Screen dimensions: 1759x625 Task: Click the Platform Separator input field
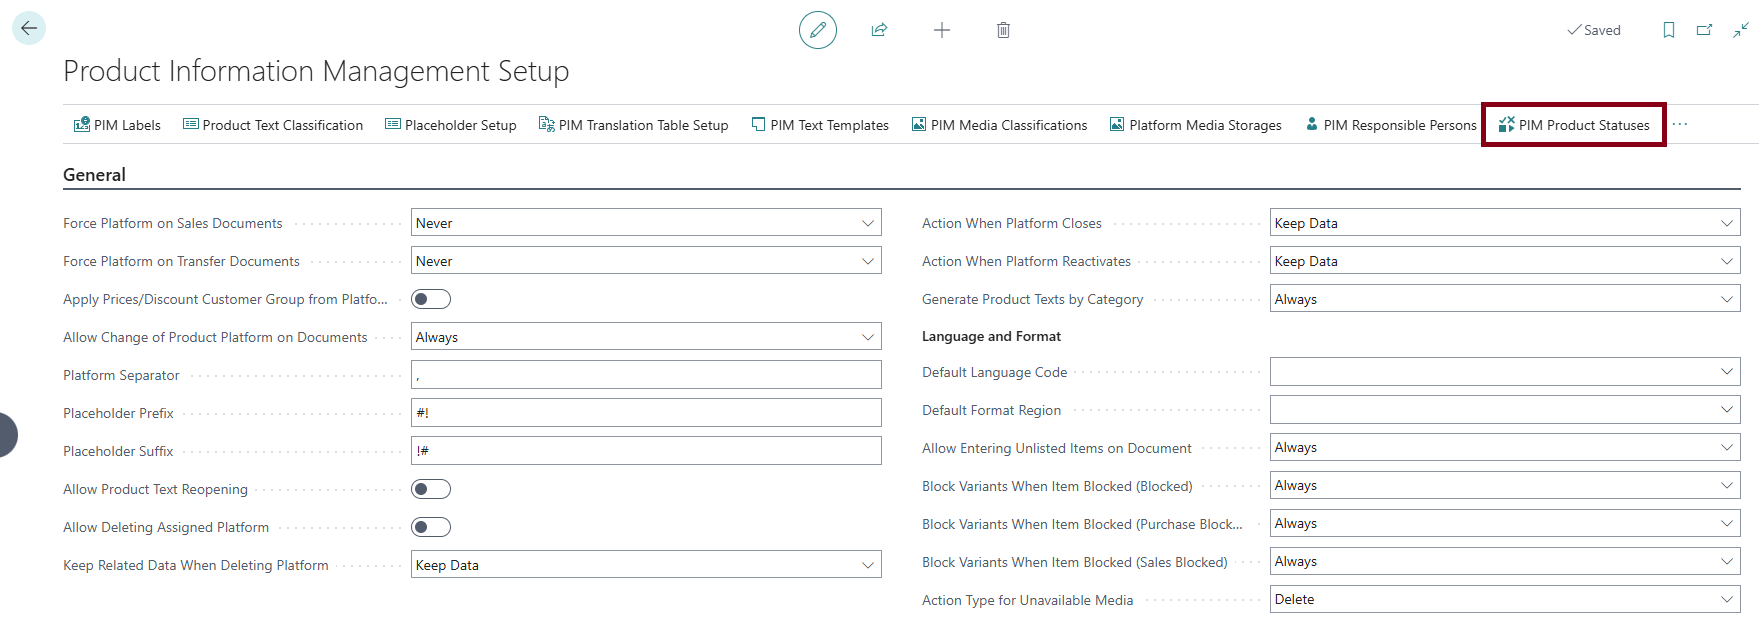tap(646, 375)
